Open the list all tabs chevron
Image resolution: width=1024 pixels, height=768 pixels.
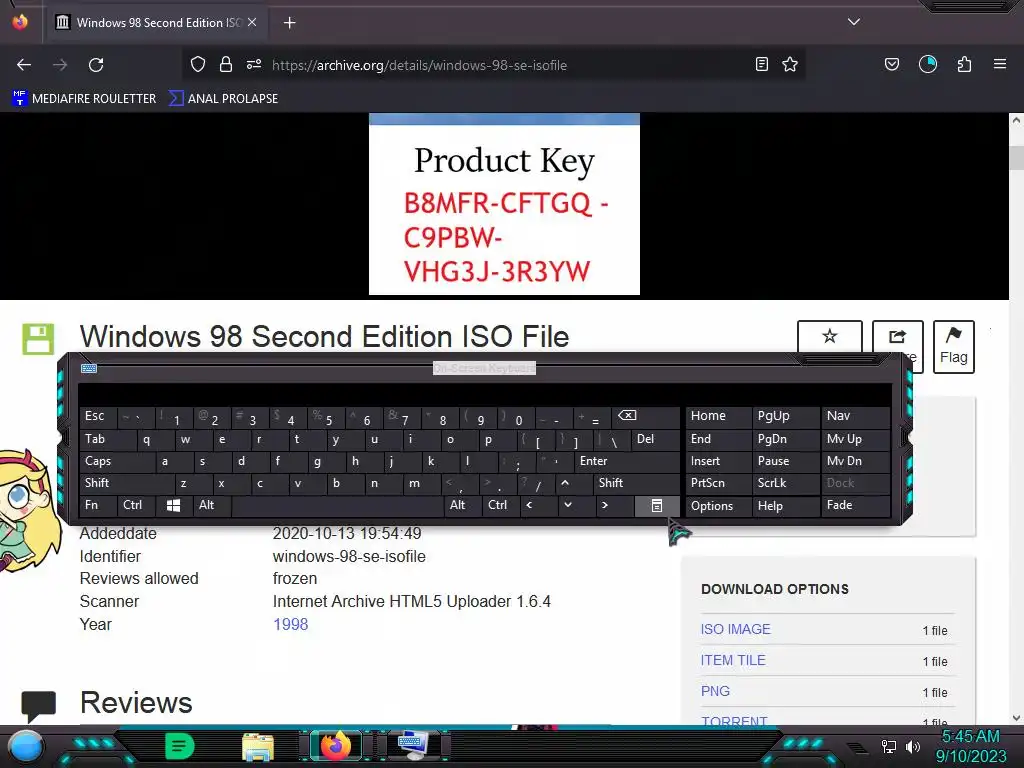[x=854, y=22]
